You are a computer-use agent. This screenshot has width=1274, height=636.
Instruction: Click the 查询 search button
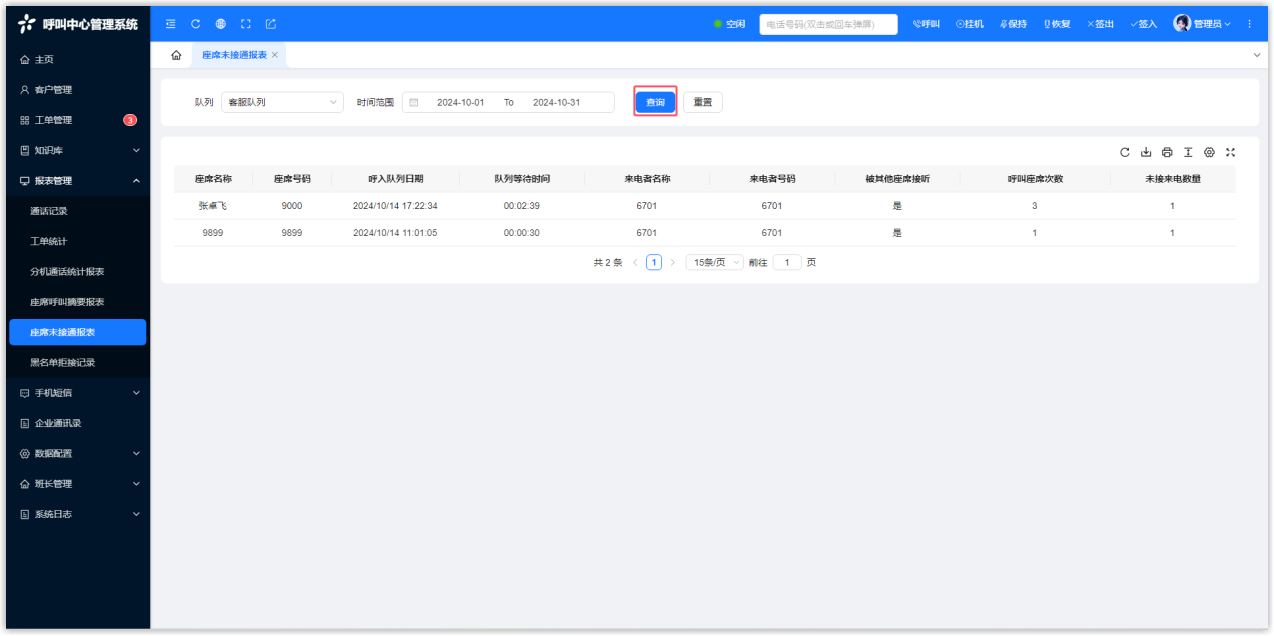[x=655, y=102]
